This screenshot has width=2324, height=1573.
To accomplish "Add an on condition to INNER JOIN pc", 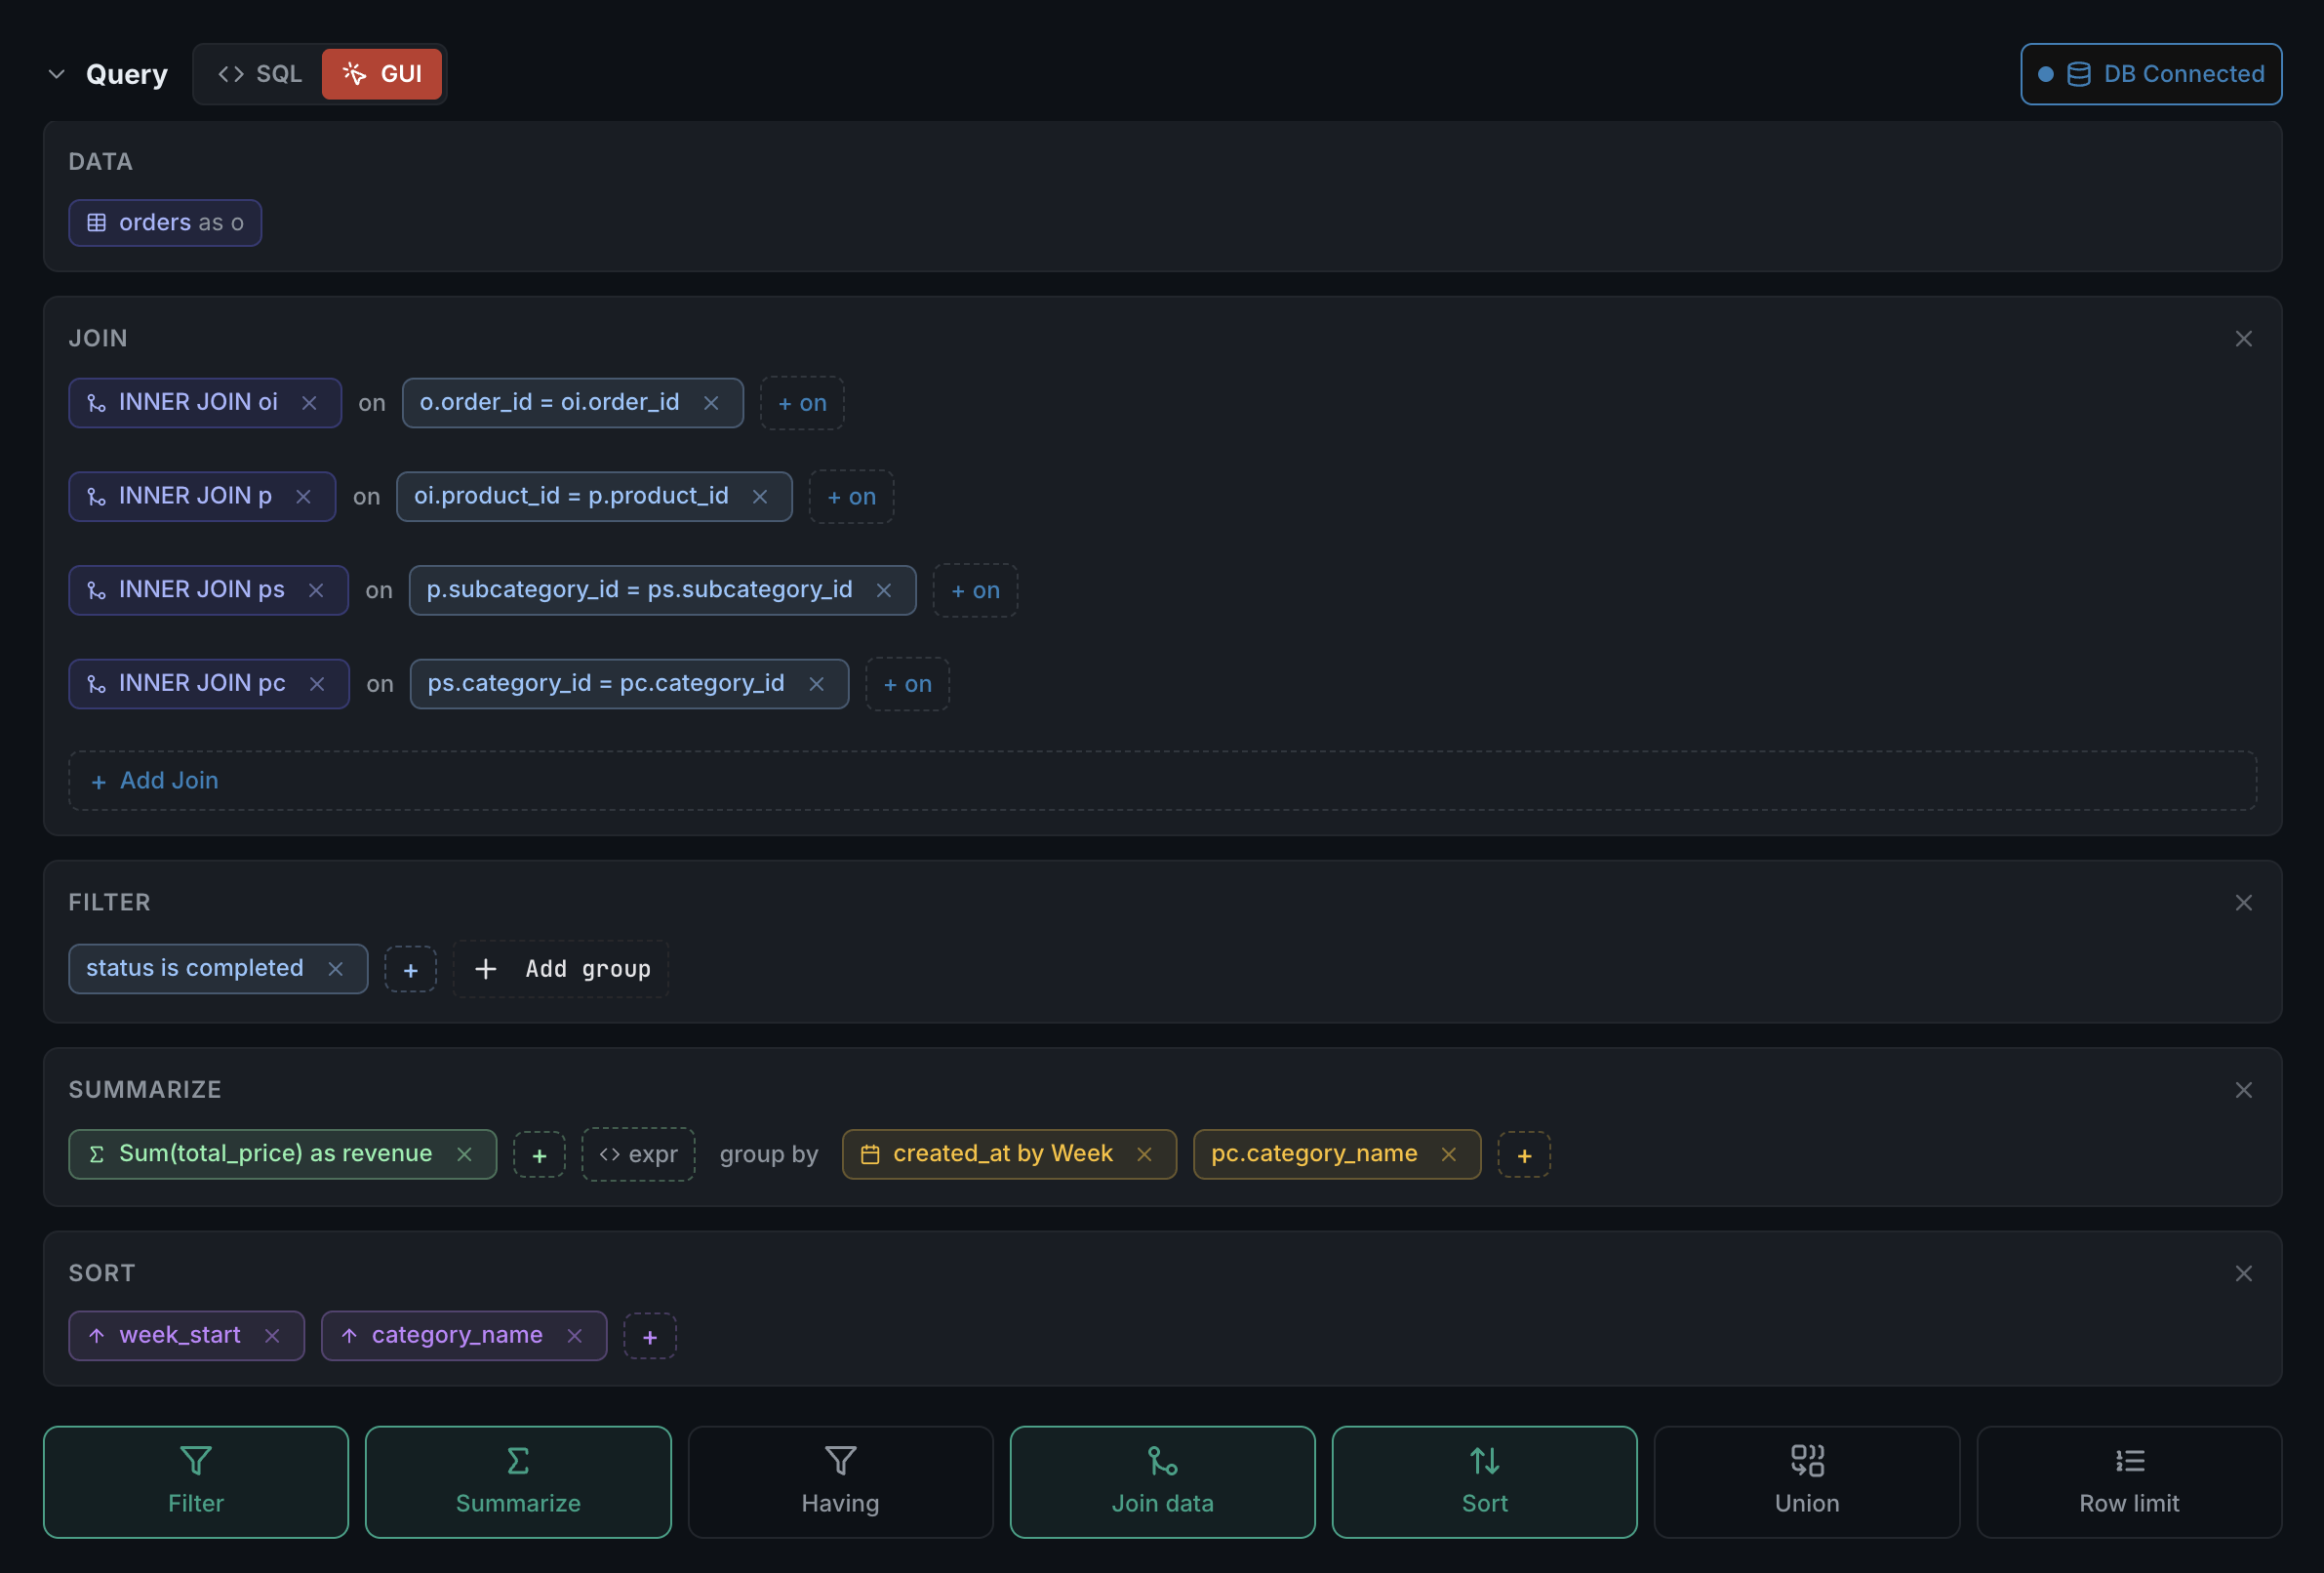I will (x=907, y=684).
